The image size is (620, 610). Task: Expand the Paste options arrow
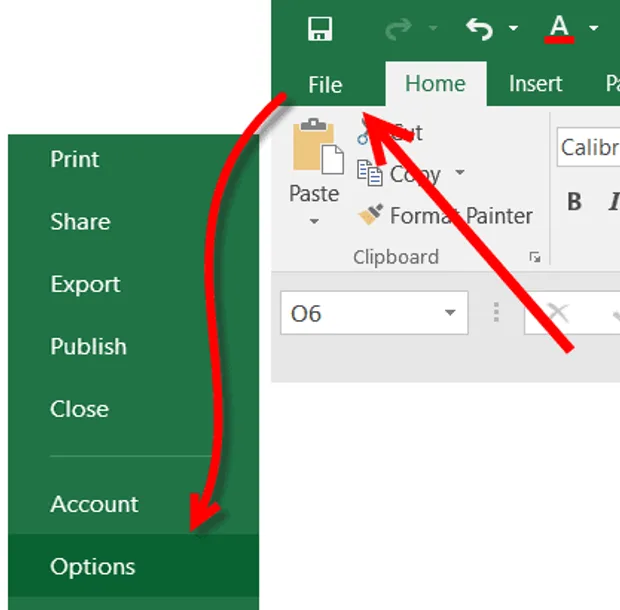tap(314, 221)
